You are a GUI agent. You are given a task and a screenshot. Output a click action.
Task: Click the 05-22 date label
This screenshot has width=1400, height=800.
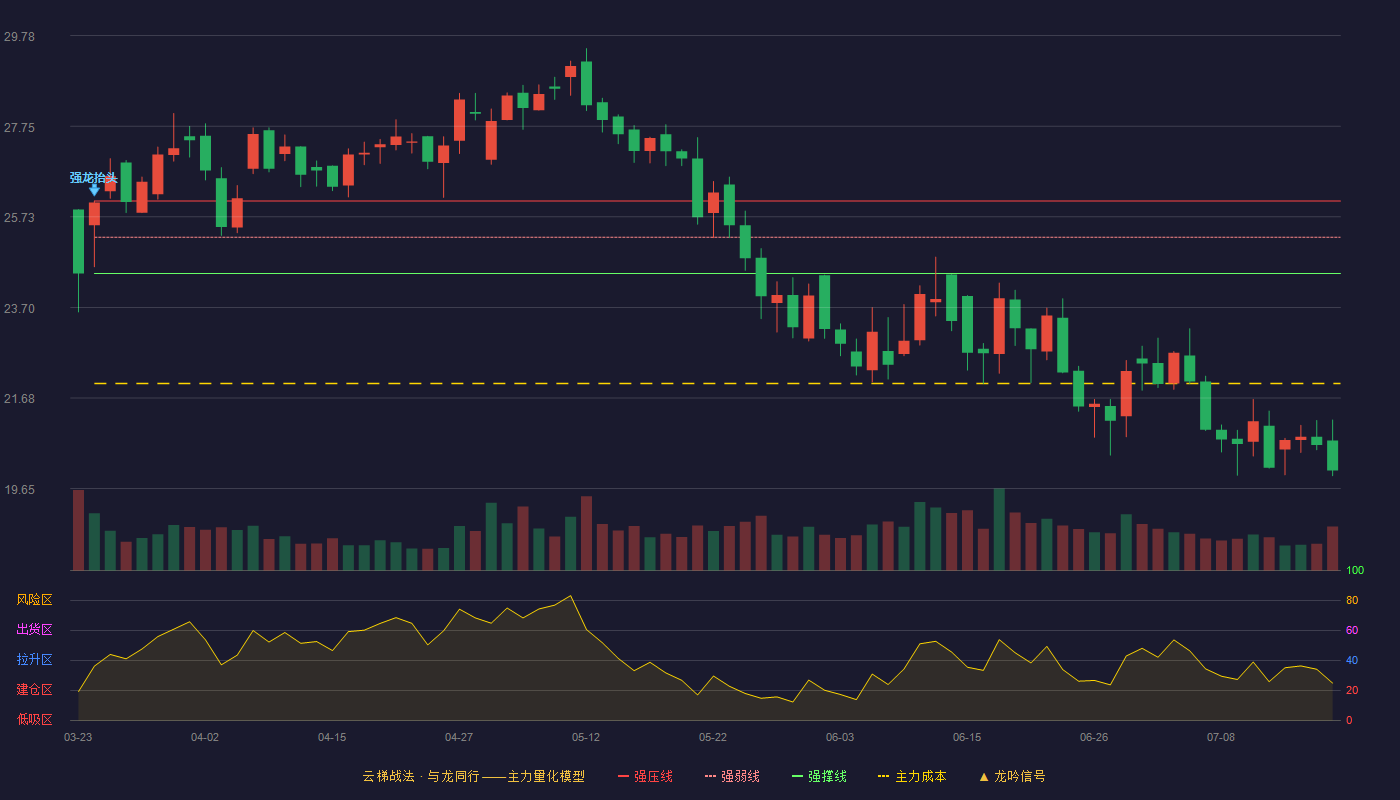click(713, 737)
